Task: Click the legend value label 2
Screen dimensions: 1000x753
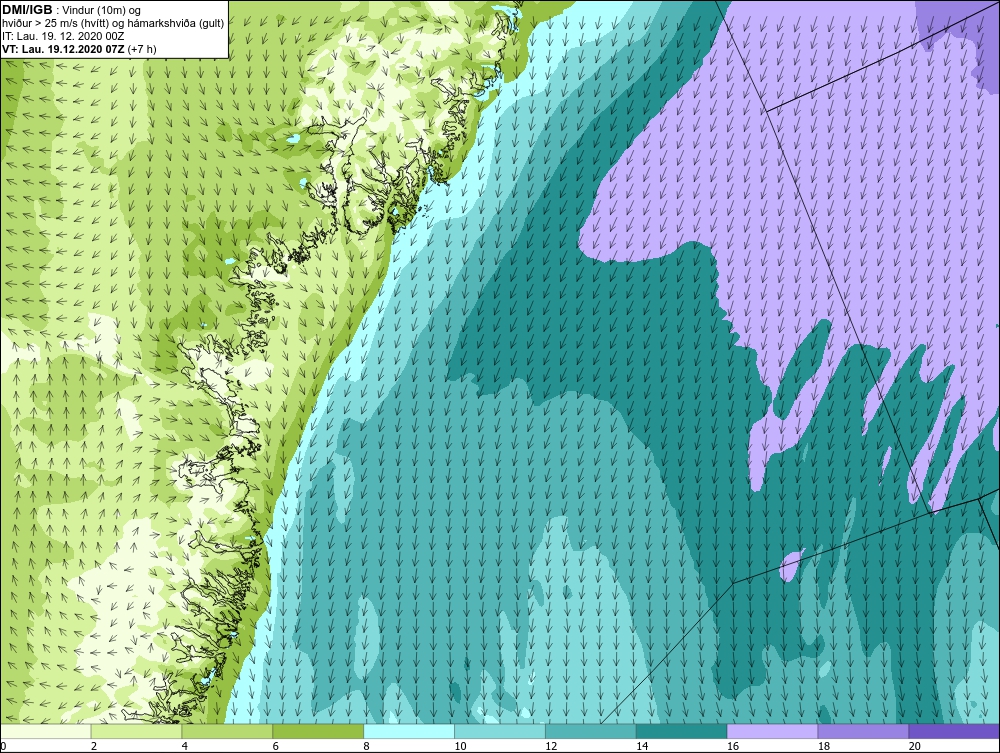Action: pyautogui.click(x=94, y=746)
